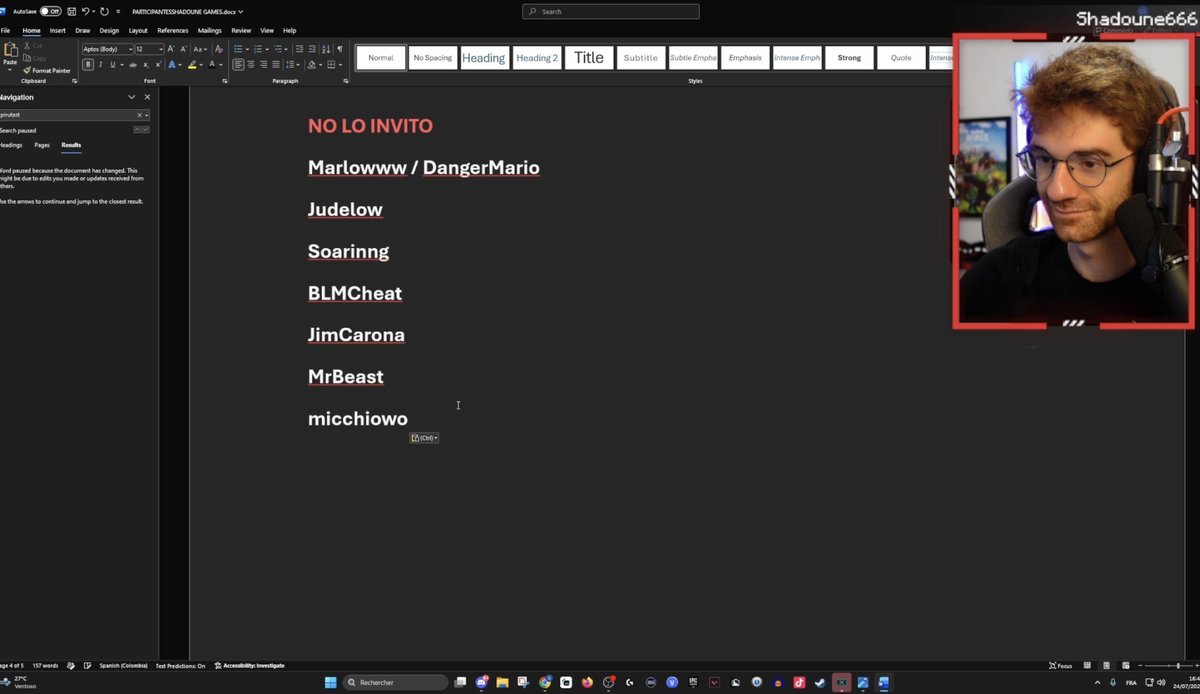Apply the Title style

tap(589, 58)
